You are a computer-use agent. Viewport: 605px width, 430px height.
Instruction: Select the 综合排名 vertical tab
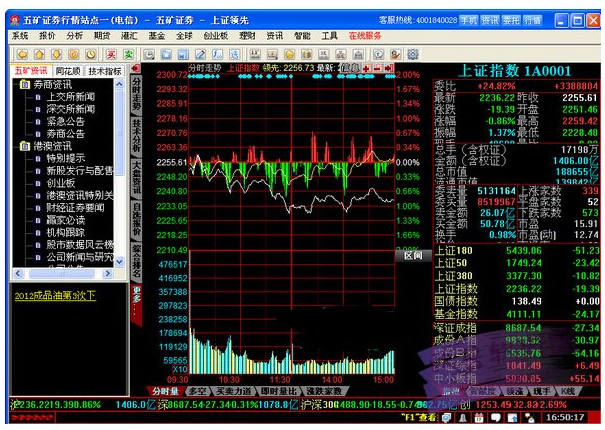pyautogui.click(x=137, y=261)
